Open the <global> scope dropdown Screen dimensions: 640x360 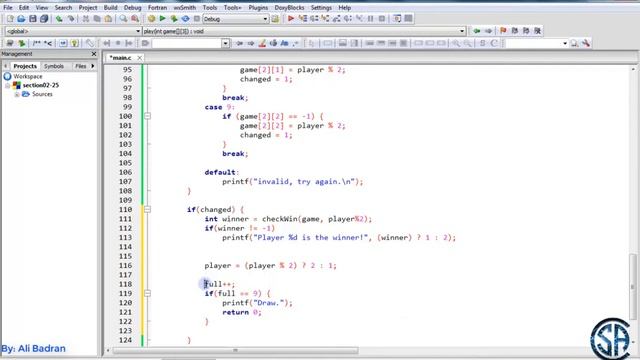click(138, 31)
